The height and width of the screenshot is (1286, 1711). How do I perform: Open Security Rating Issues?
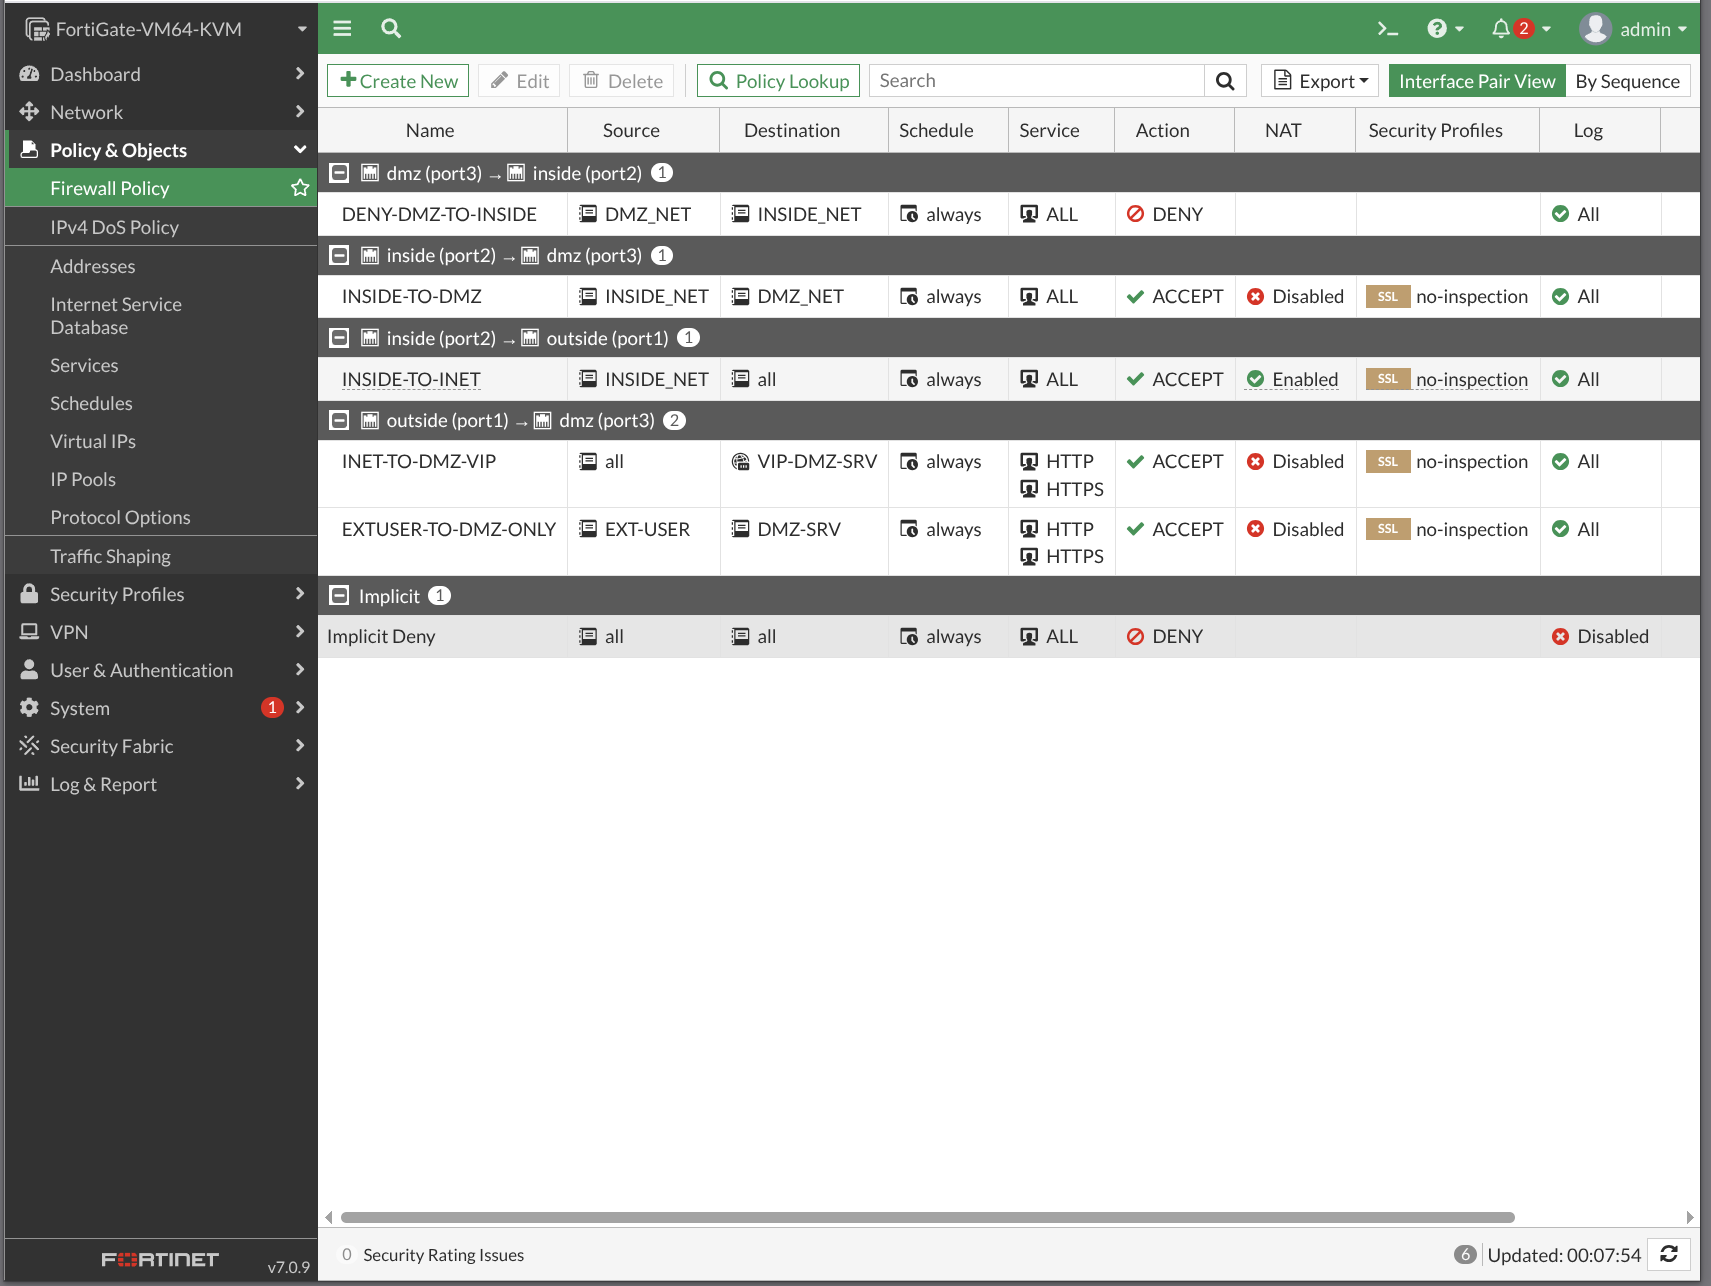point(433,1255)
